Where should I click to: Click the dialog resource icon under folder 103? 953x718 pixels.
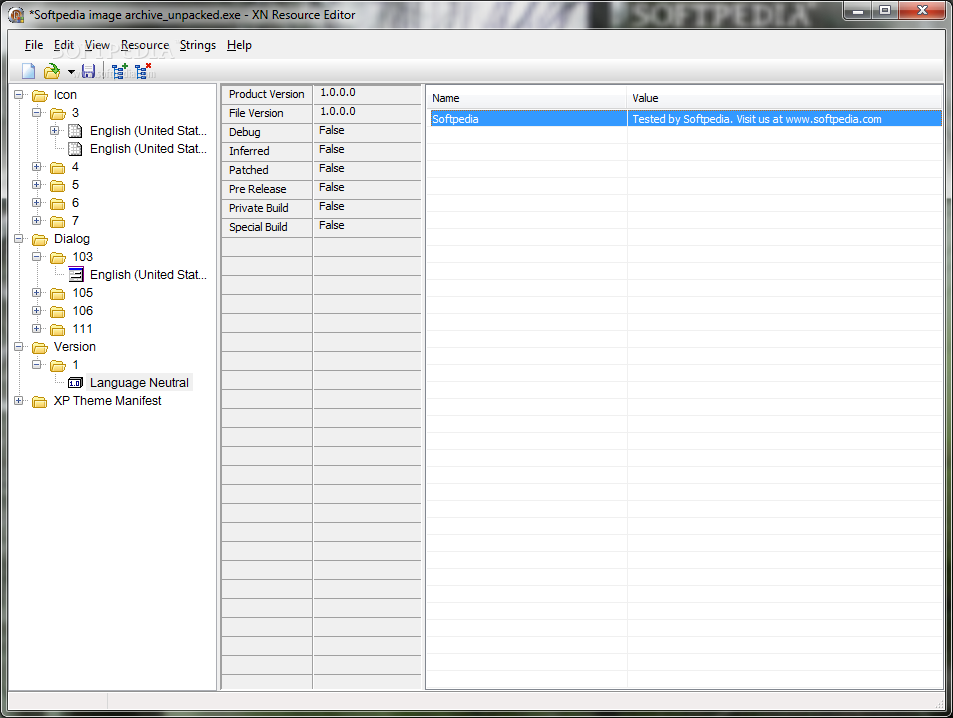click(x=76, y=275)
